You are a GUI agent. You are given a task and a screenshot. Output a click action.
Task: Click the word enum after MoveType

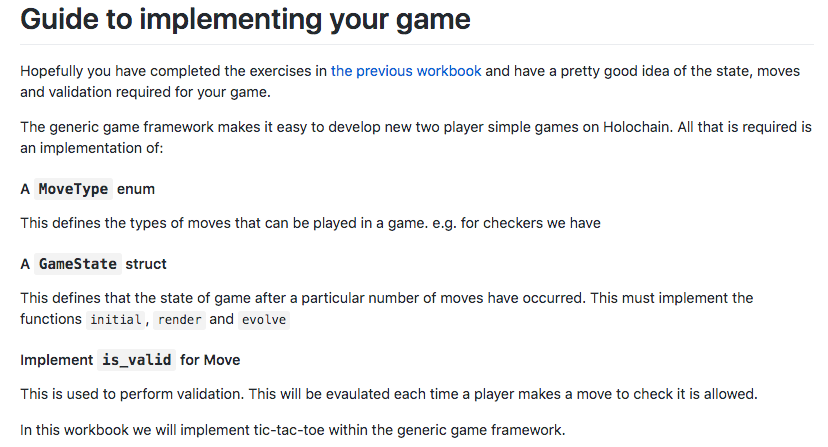pos(136,189)
